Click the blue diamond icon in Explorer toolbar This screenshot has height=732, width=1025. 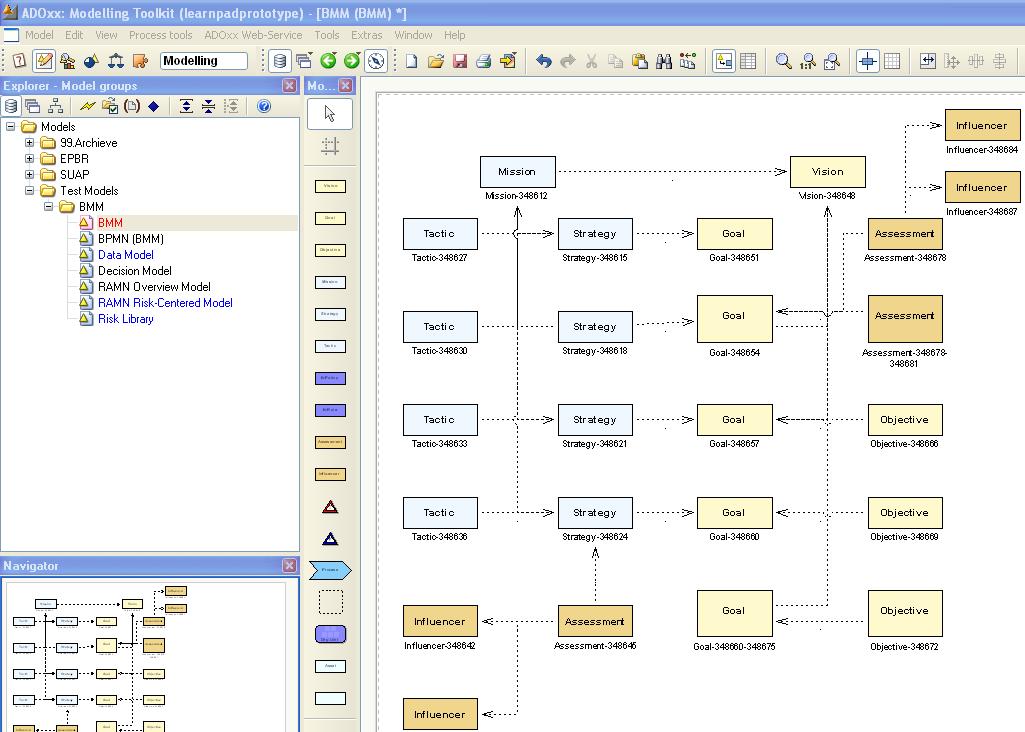pos(154,106)
